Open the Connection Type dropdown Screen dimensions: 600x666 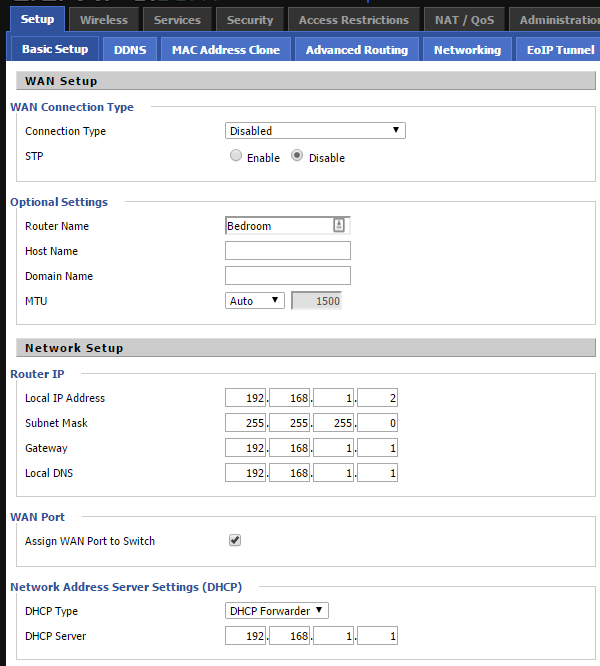[x=315, y=130]
